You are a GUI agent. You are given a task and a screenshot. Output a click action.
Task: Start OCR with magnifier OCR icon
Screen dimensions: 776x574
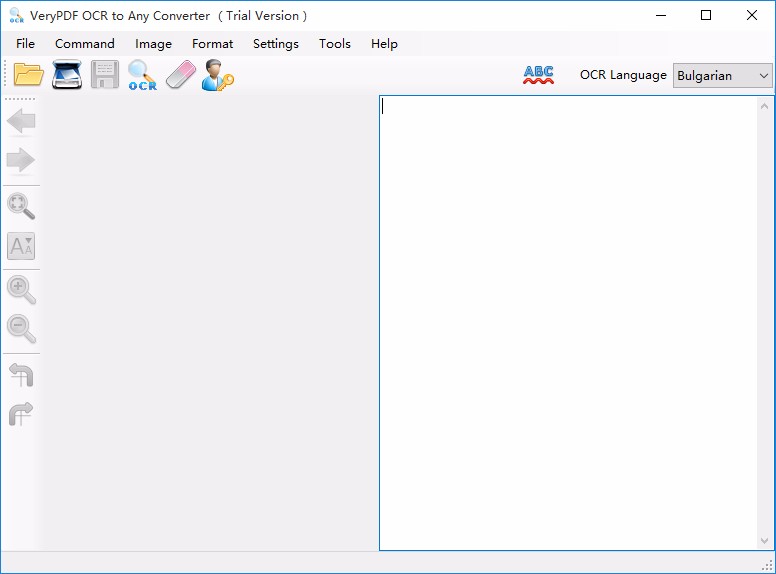(143, 75)
